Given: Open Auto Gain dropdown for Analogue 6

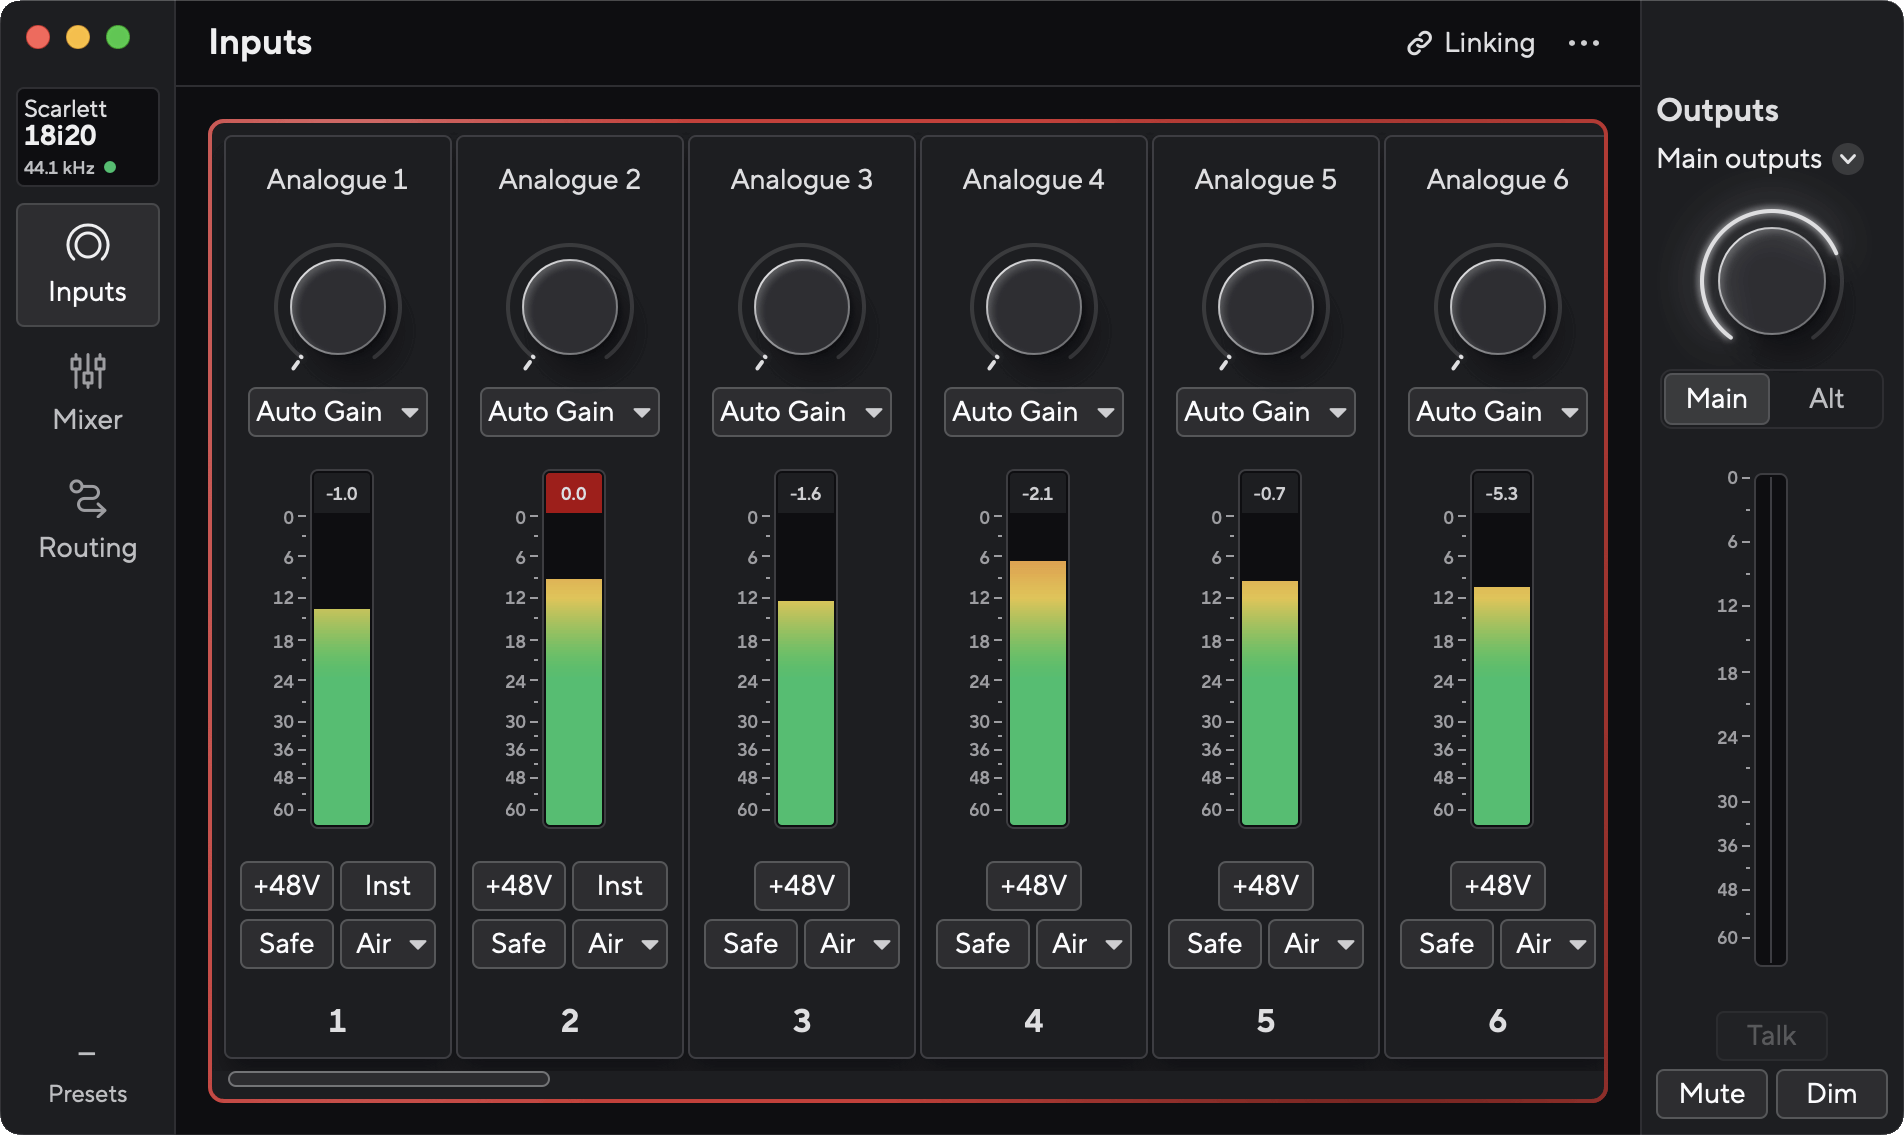Looking at the screenshot, I should 1498,412.
